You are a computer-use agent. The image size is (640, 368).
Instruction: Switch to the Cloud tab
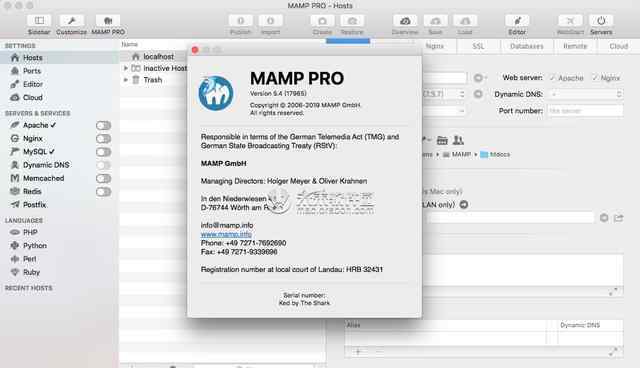click(x=618, y=46)
